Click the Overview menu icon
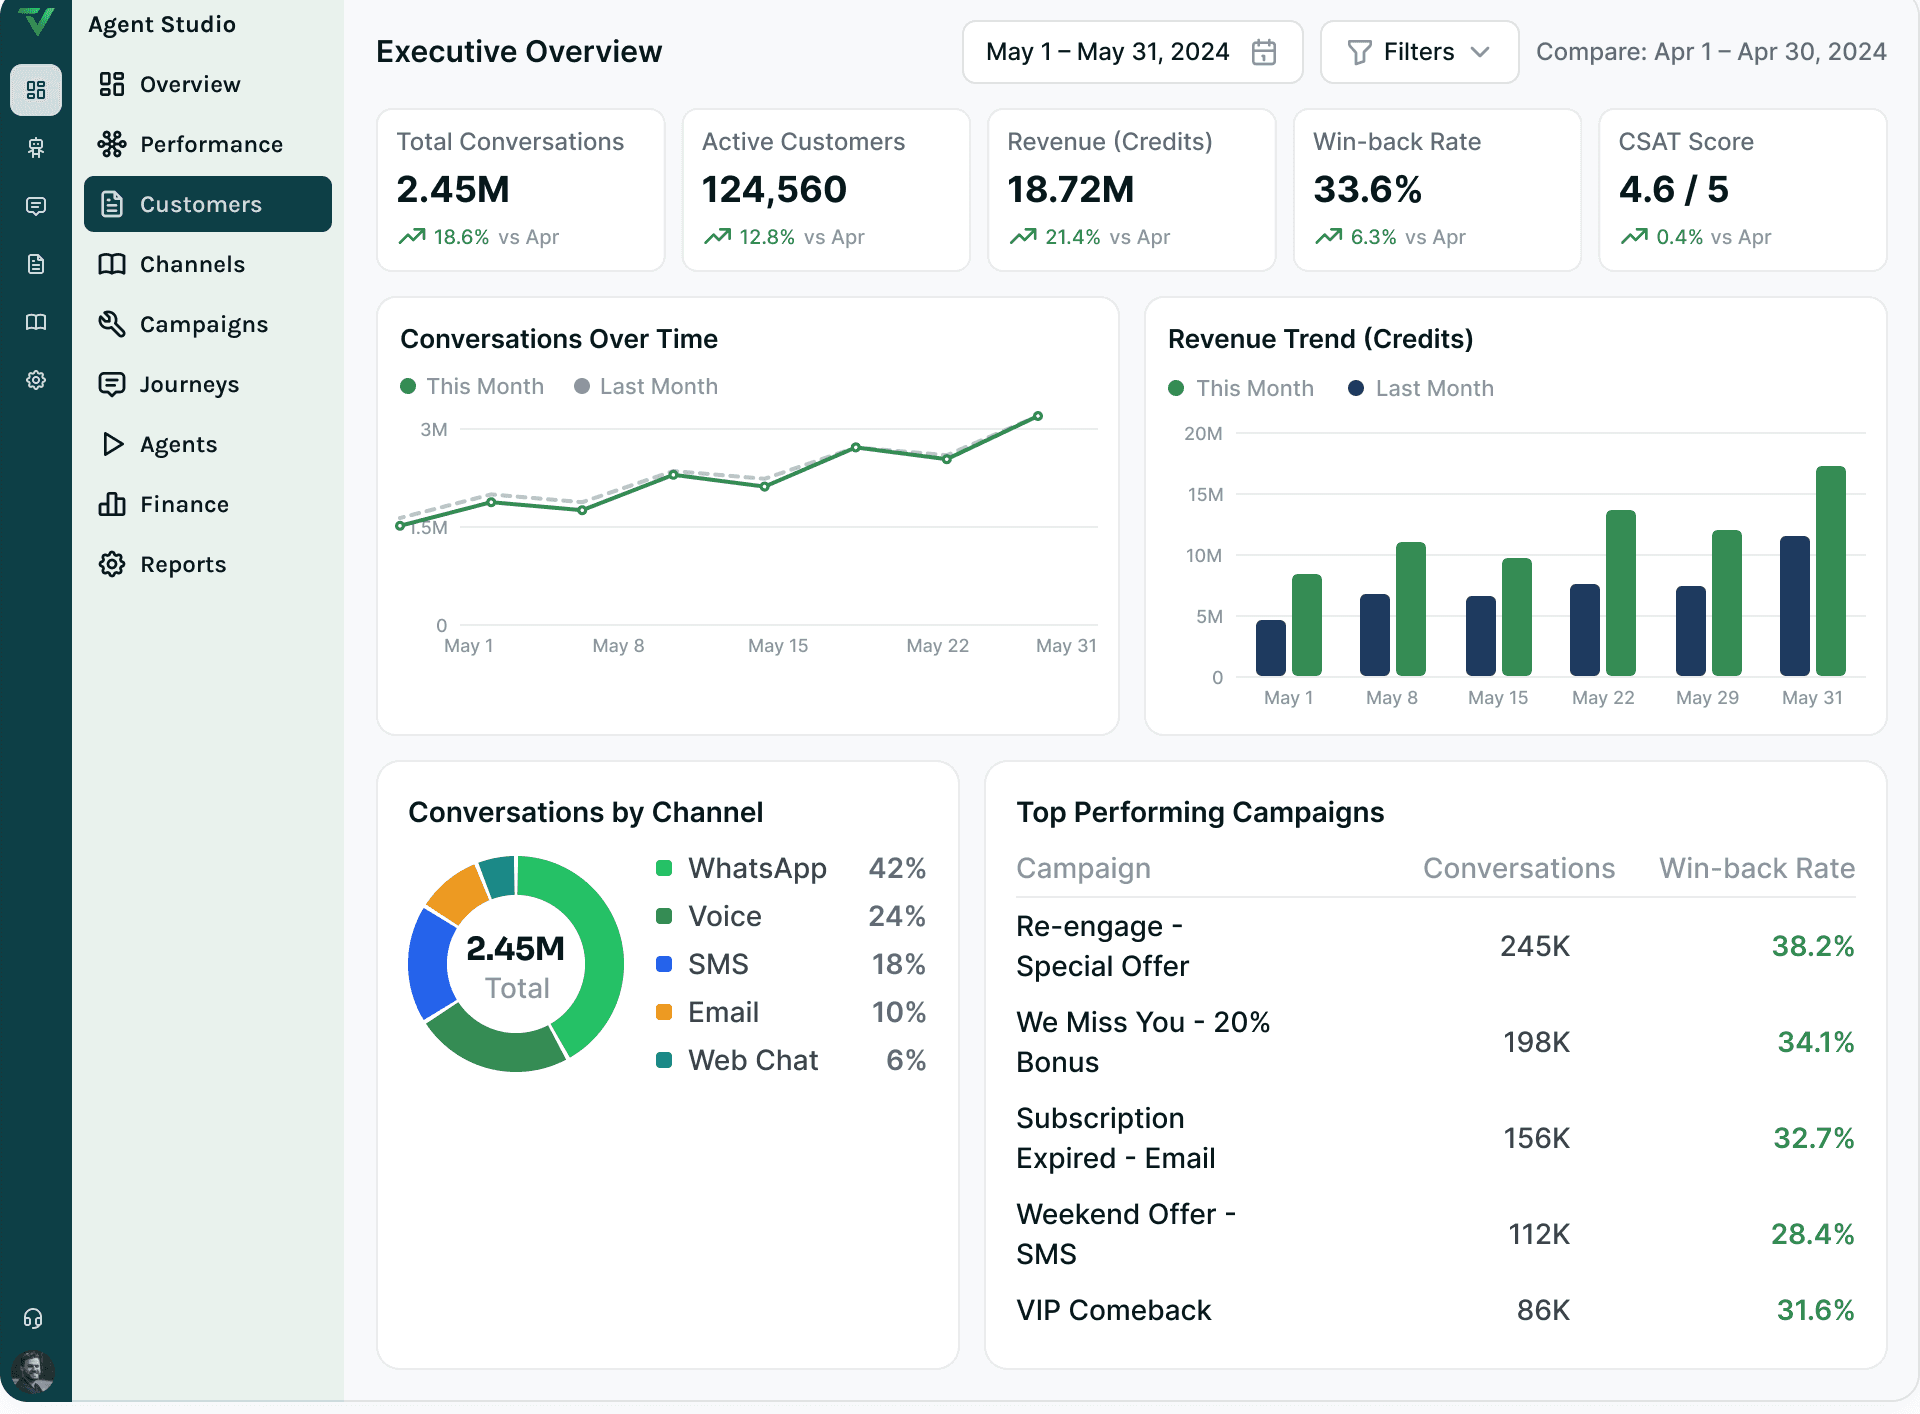This screenshot has width=1920, height=1414. tap(112, 84)
